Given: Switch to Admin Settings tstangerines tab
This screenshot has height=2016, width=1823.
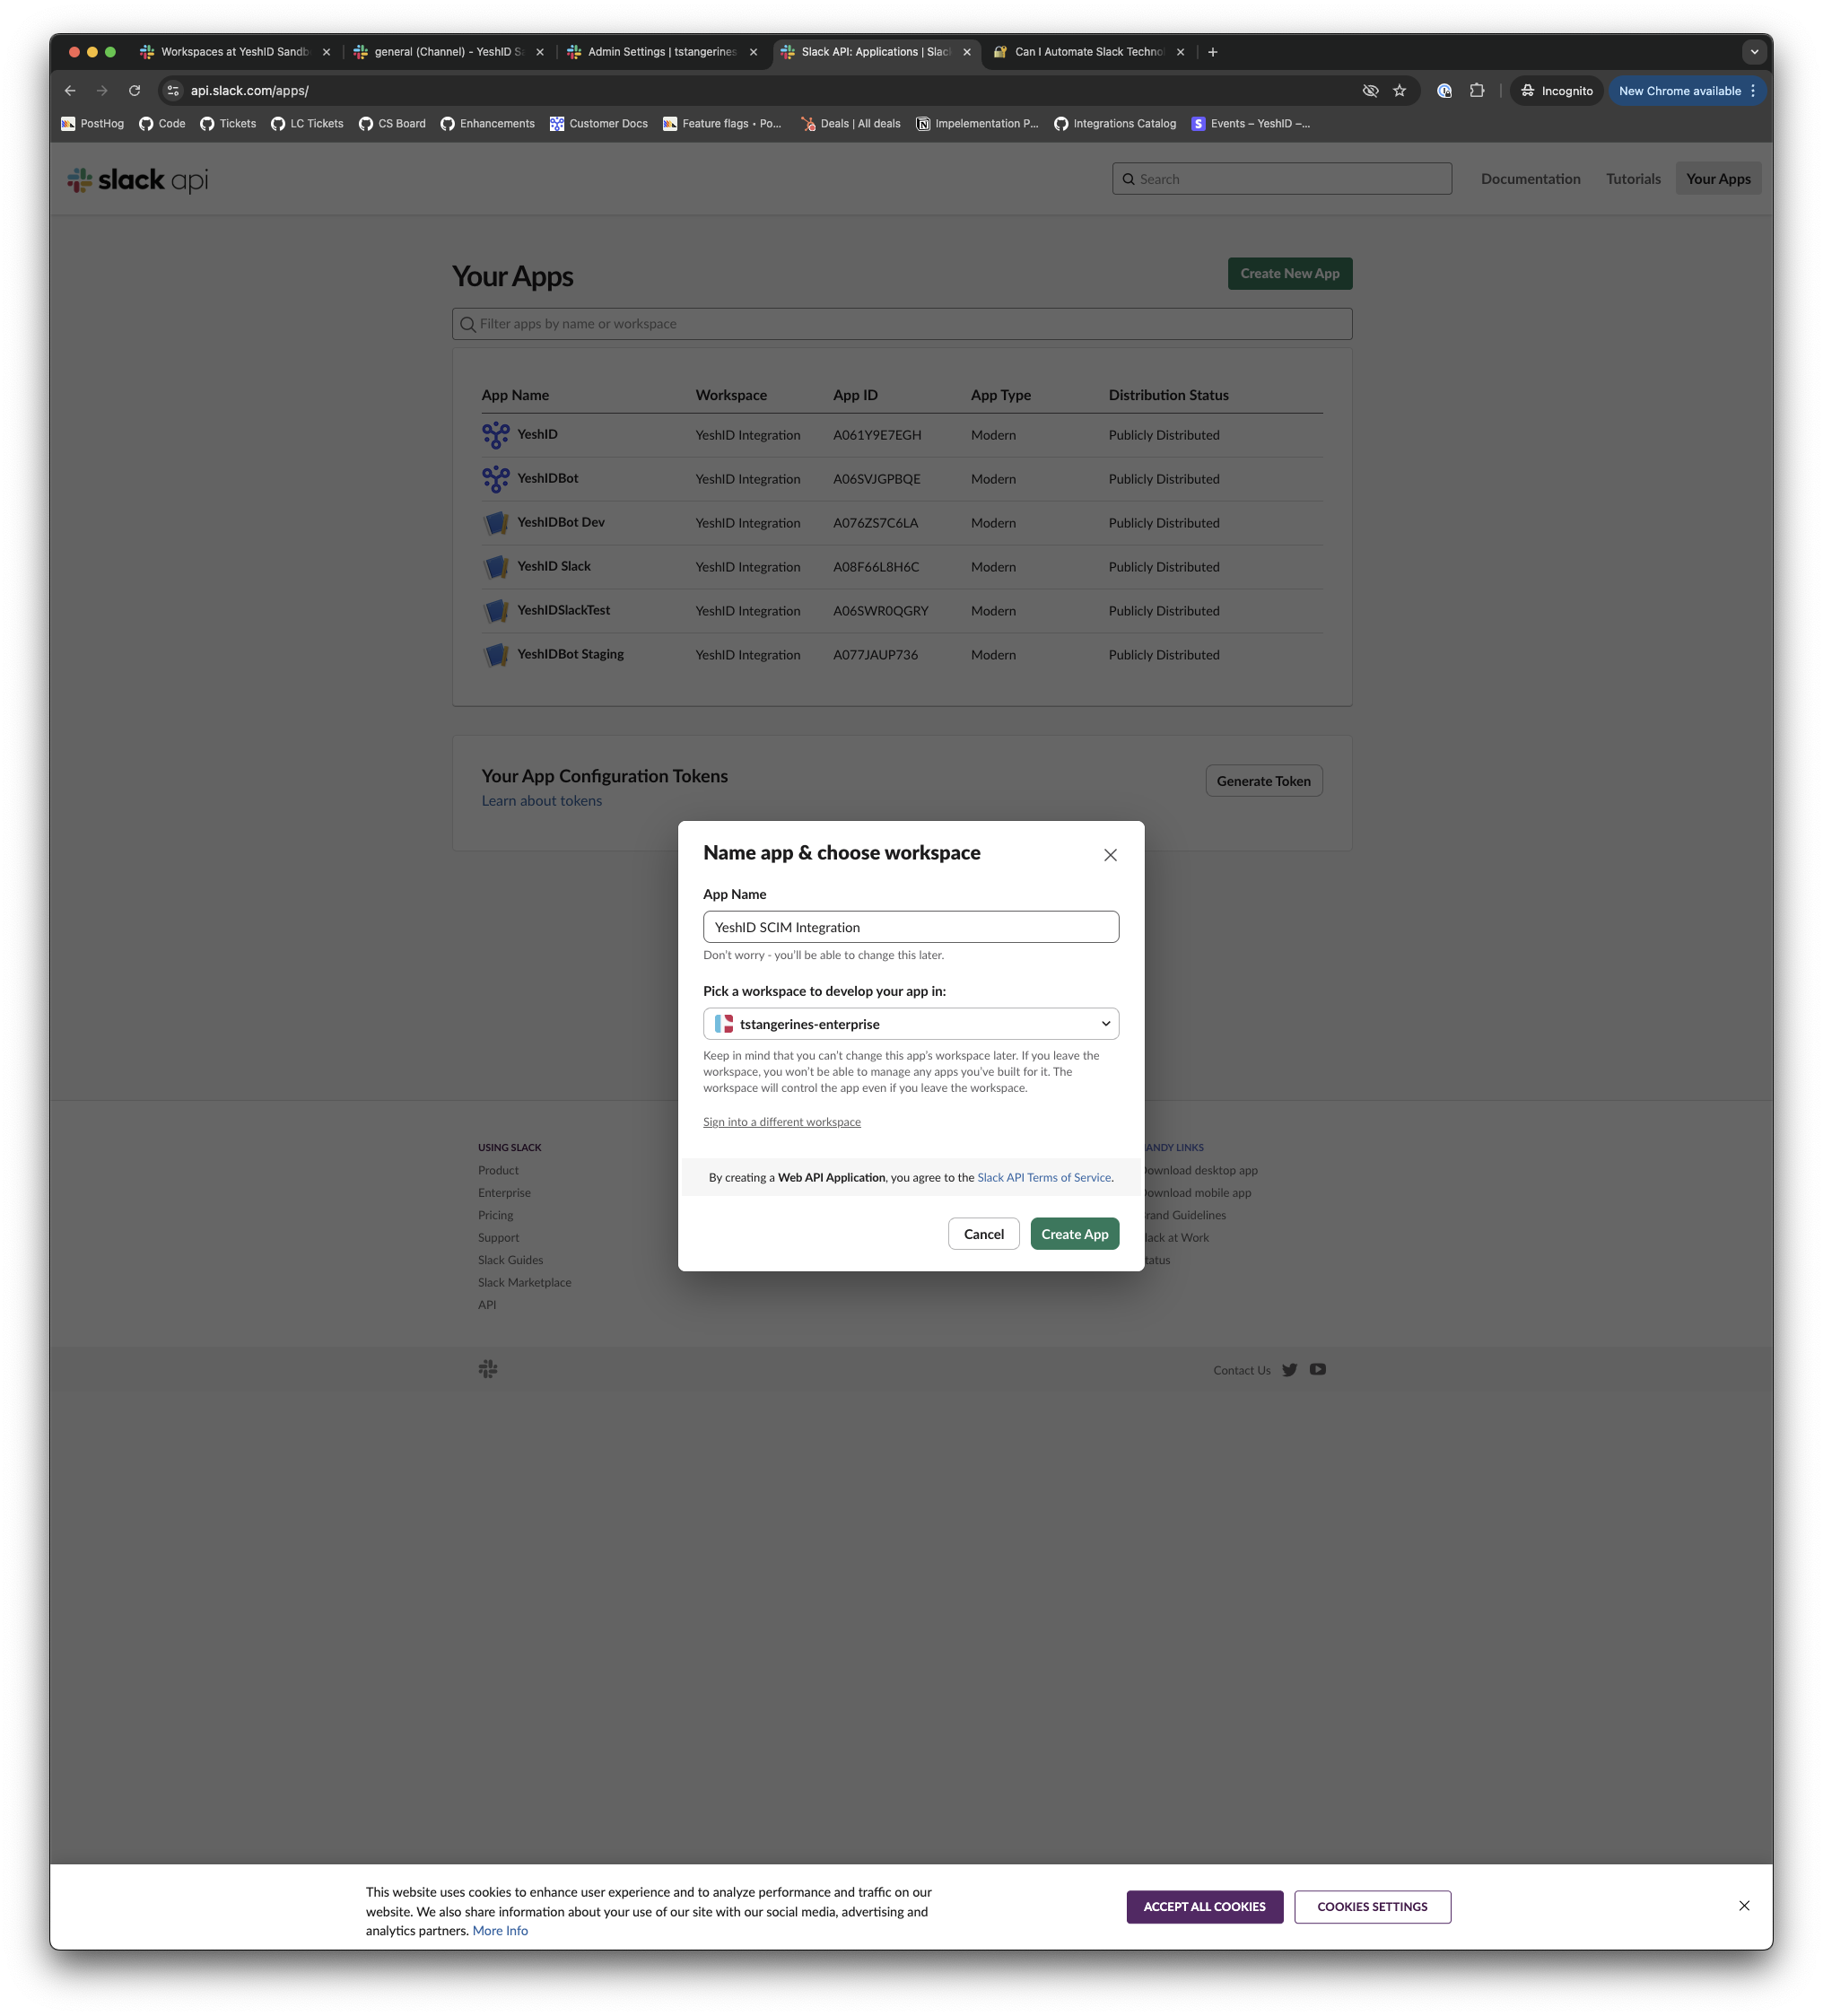Looking at the screenshot, I should (x=661, y=52).
